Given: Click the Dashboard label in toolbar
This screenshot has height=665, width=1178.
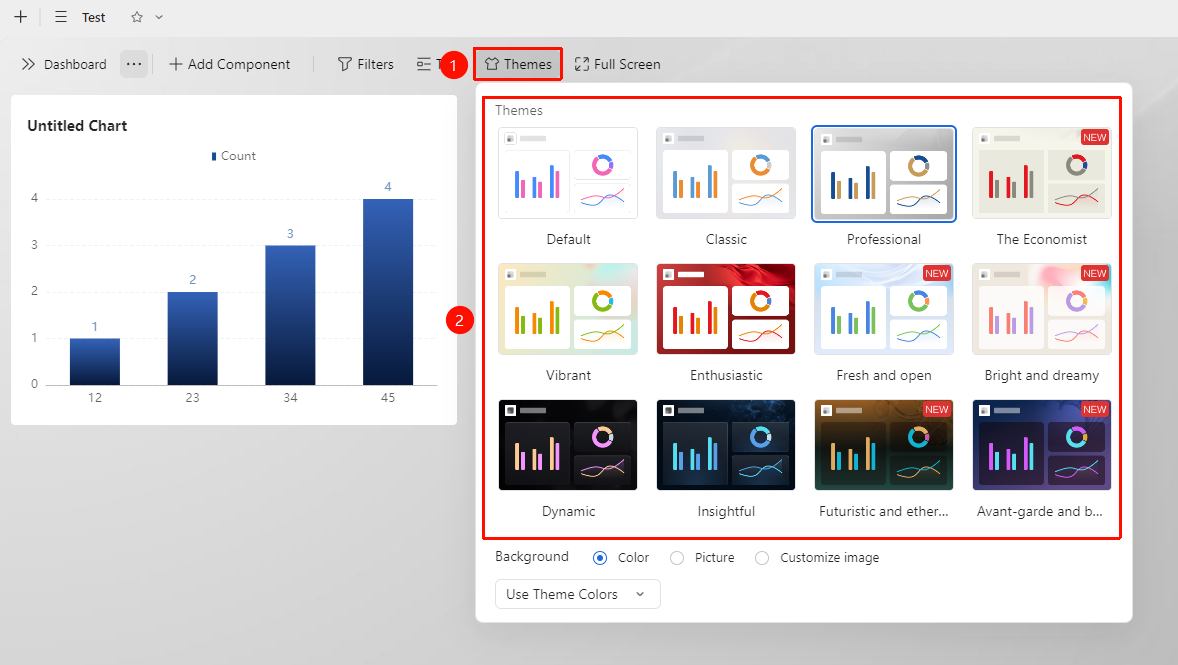Looking at the screenshot, I should click(75, 64).
